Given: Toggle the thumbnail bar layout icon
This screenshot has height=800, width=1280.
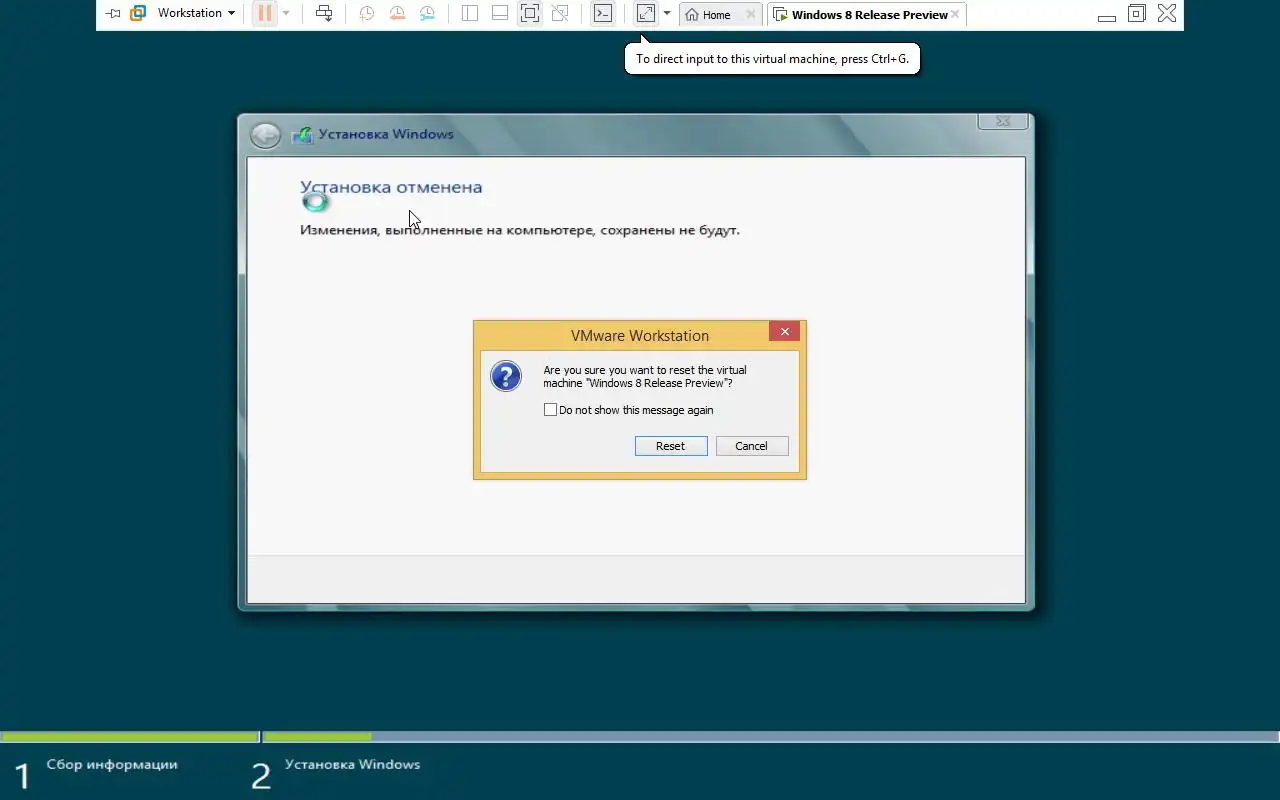Looking at the screenshot, I should [x=500, y=14].
